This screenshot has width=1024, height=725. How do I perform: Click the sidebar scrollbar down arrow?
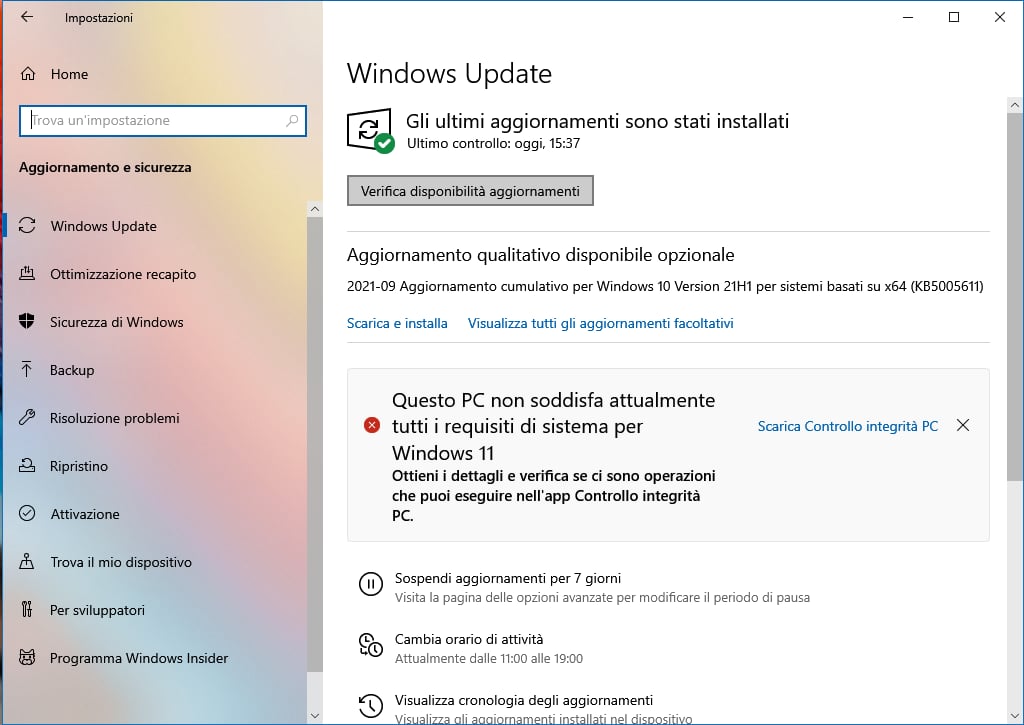pyautogui.click(x=315, y=715)
